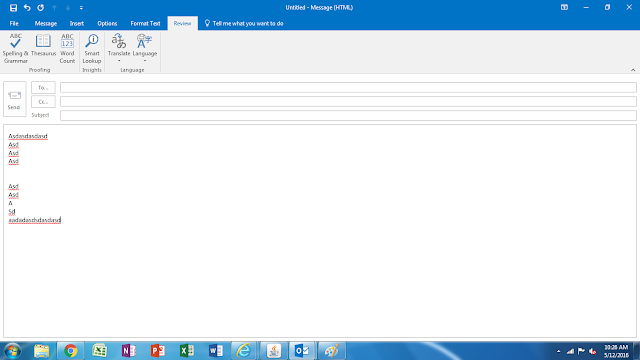Click the Sd line in the body
Screen dimensions: 640x360
point(12,211)
